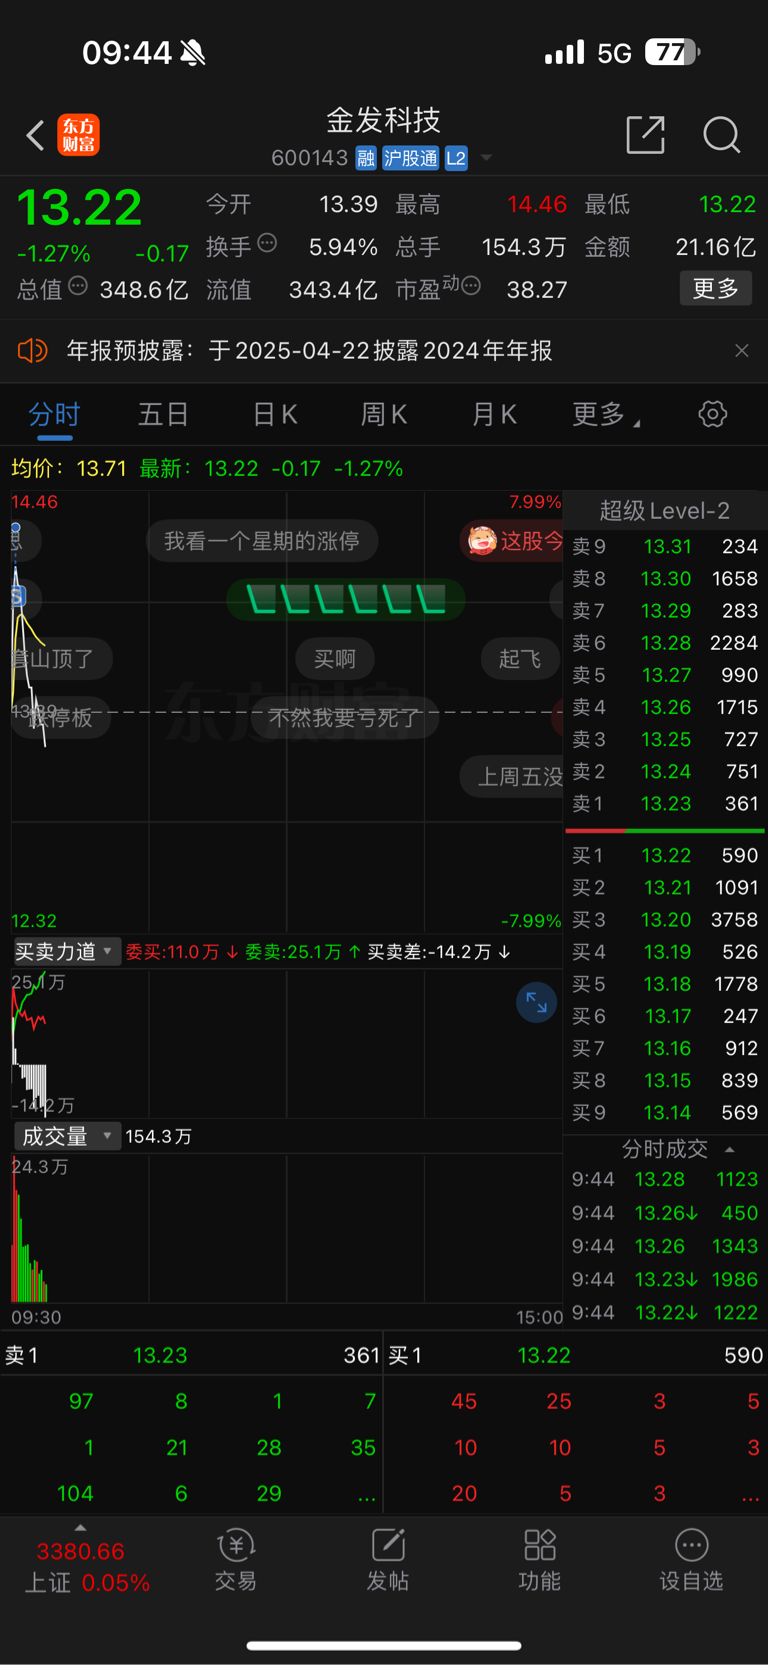Tap the 13.22 price in the bottom 买1 queue header
768x1665 pixels.
coord(544,1355)
